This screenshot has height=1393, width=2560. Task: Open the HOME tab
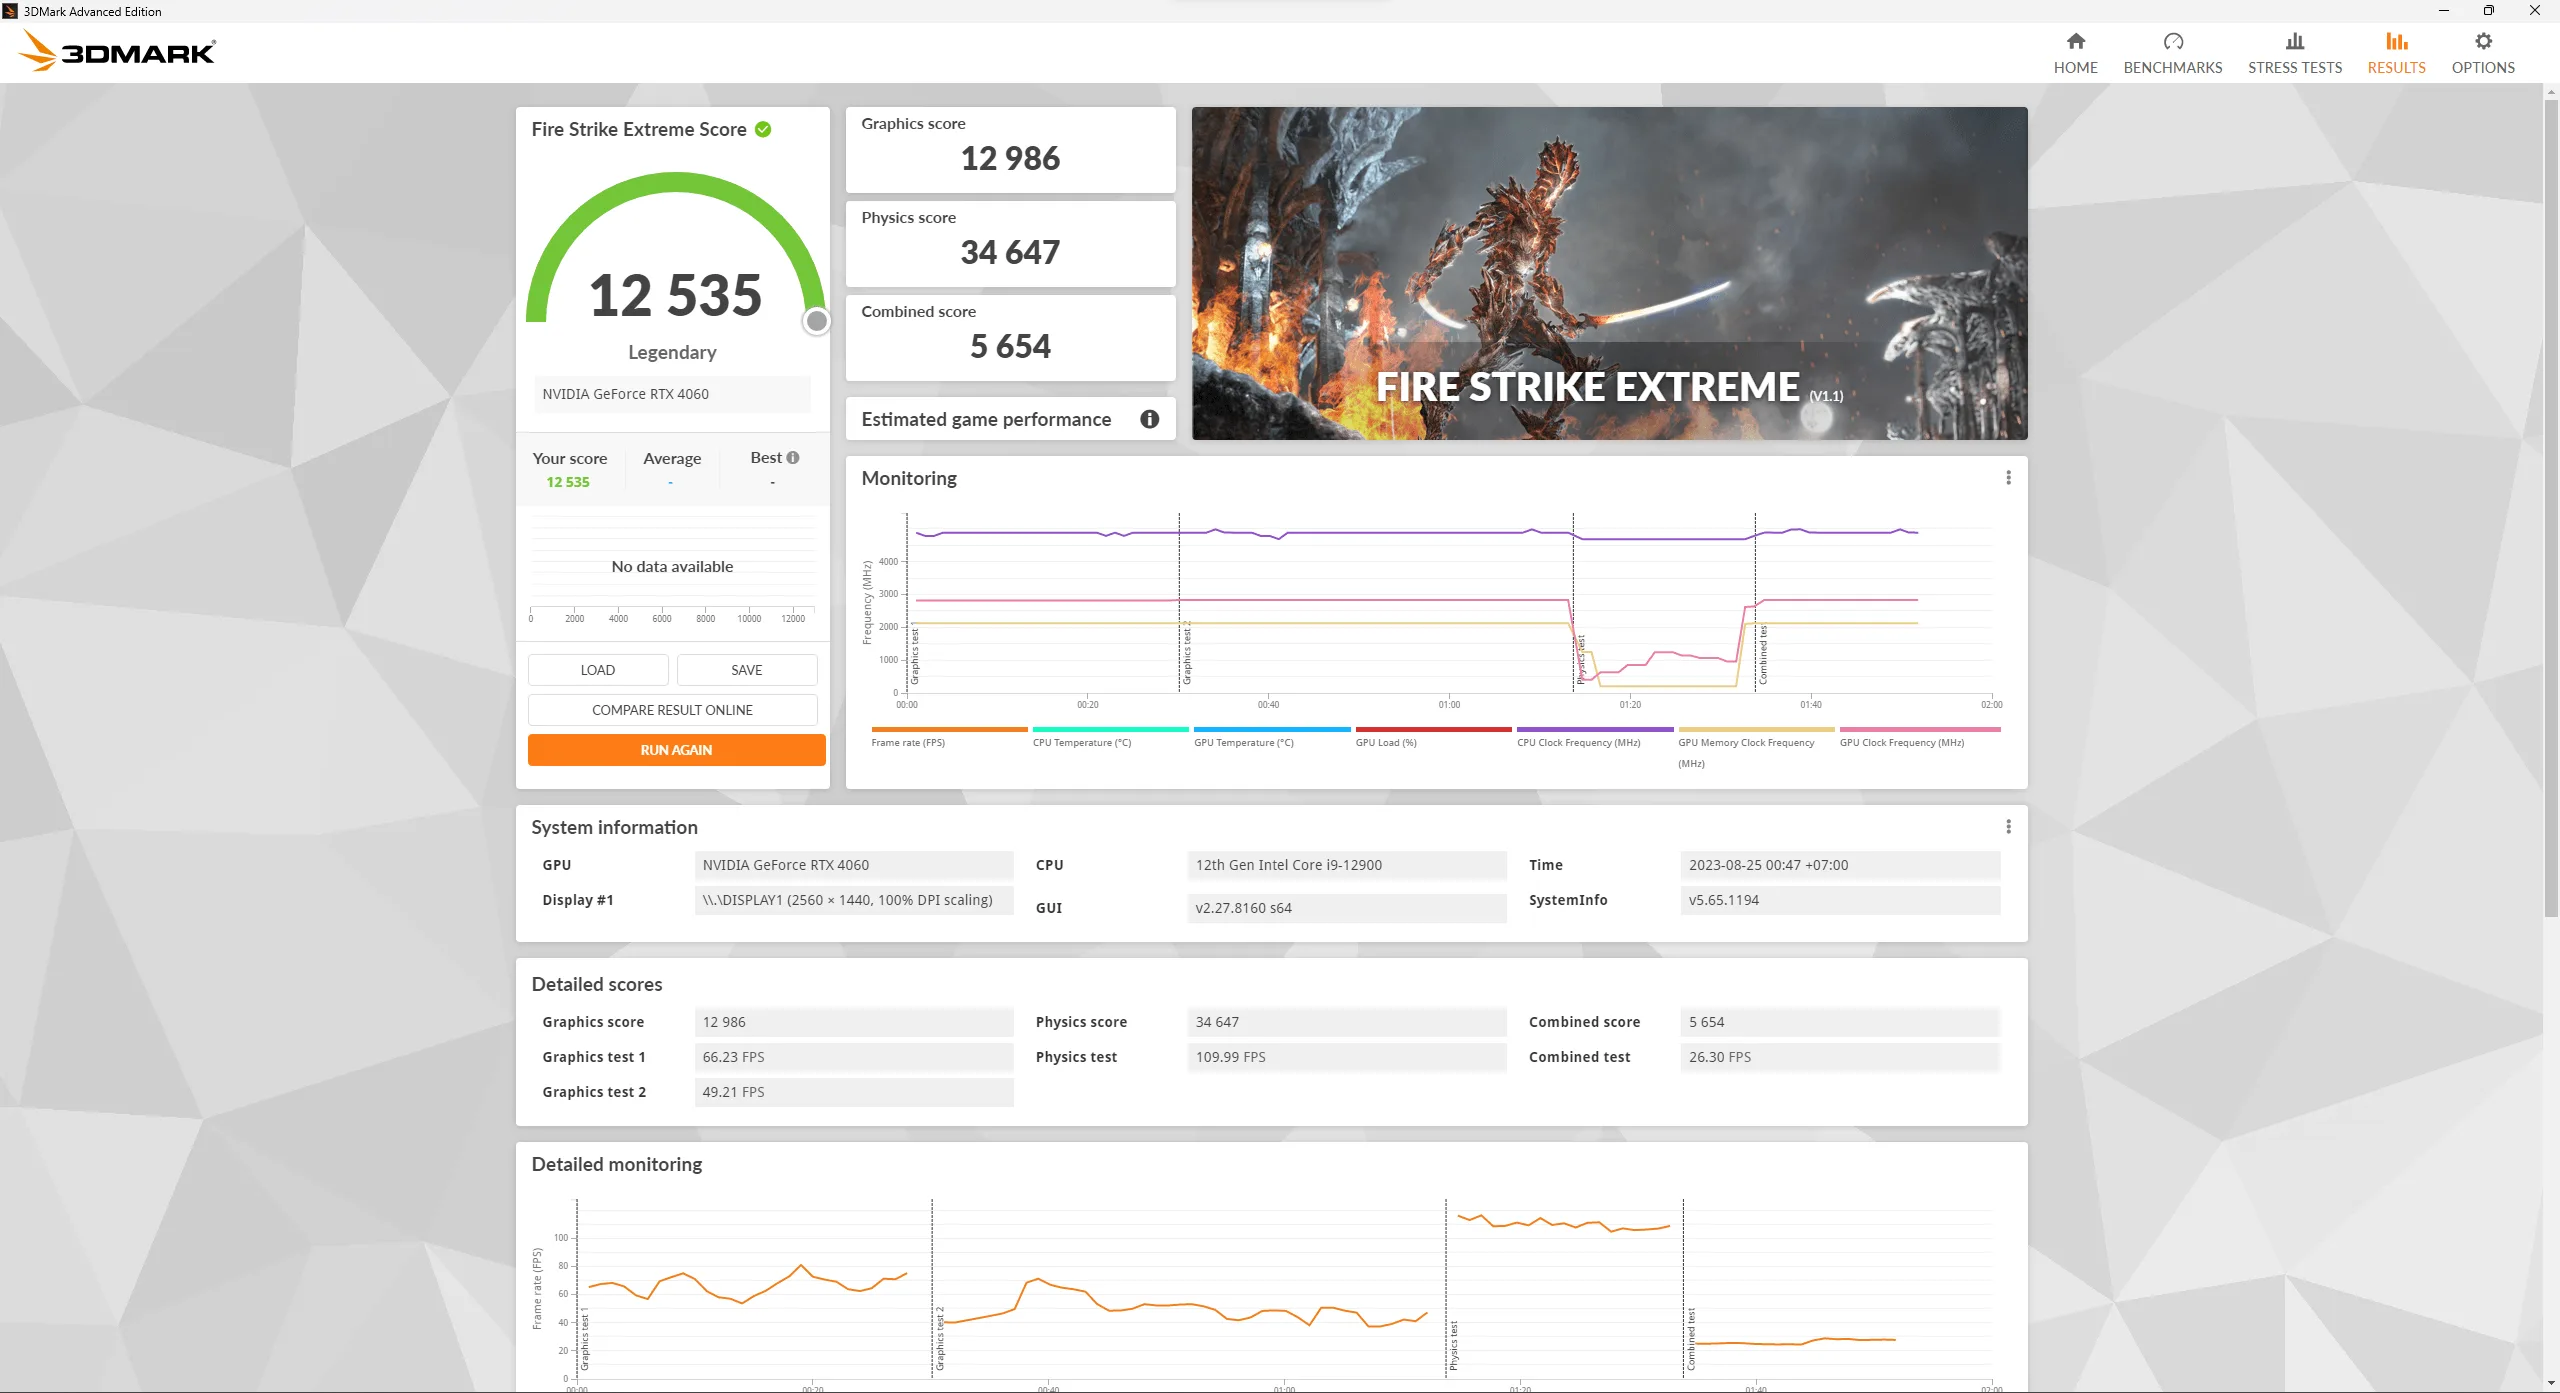click(2075, 53)
